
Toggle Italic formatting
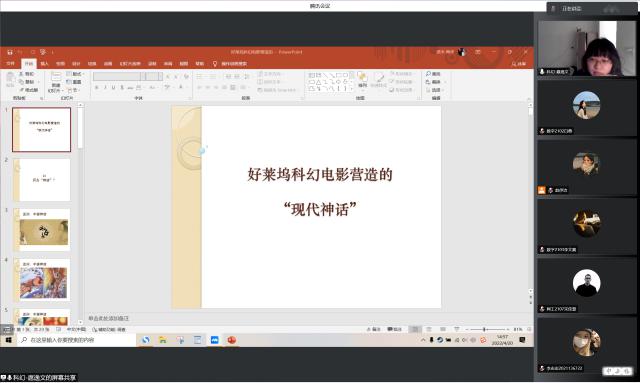point(105,87)
